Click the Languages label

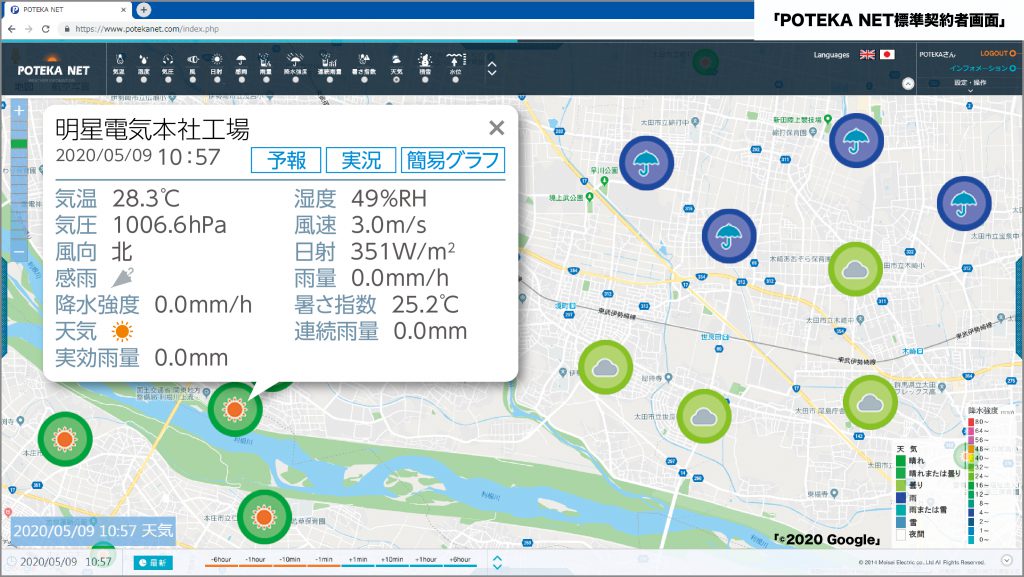point(831,55)
